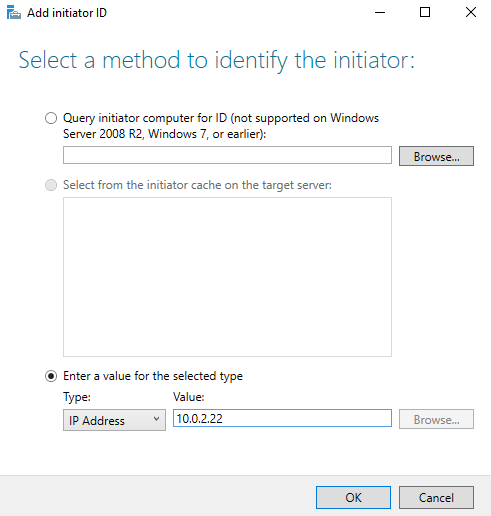
Task: Click the 'Add initiator ID' title bar text
Action: pyautogui.click(x=67, y=13)
